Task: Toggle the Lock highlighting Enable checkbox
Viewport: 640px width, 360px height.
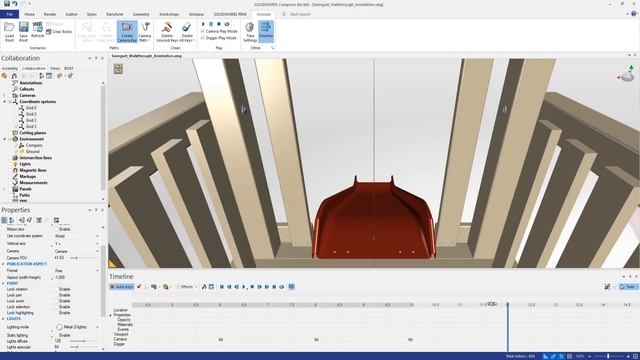Action: 57,313
